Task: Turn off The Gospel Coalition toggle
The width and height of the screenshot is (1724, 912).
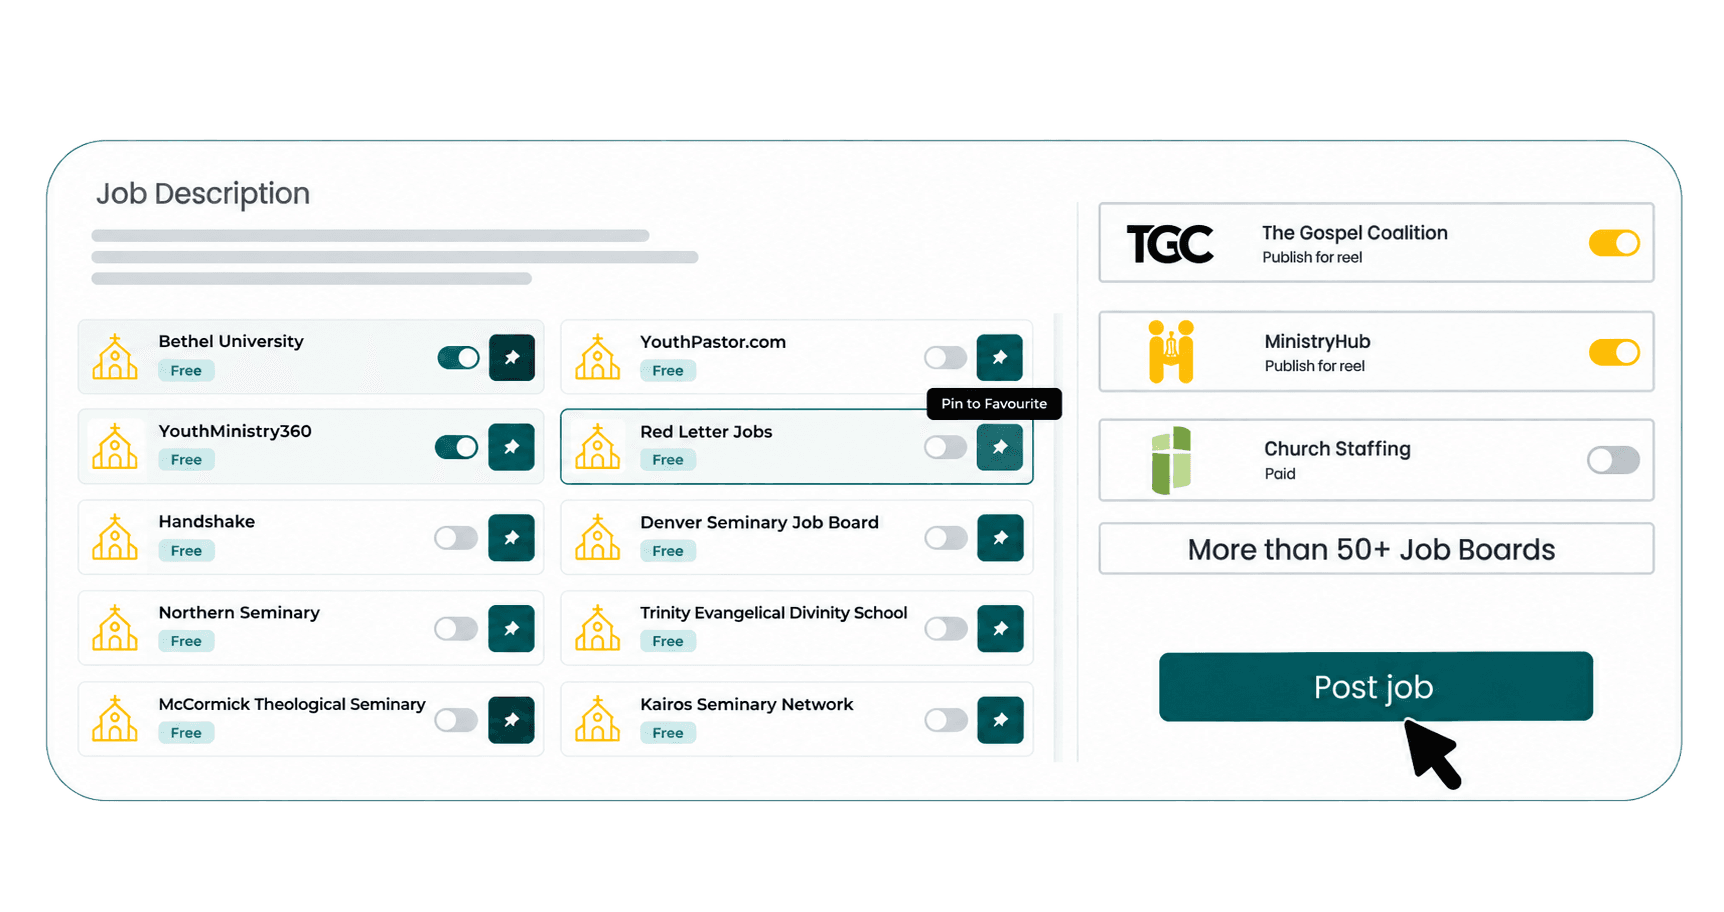Action: tap(1614, 243)
